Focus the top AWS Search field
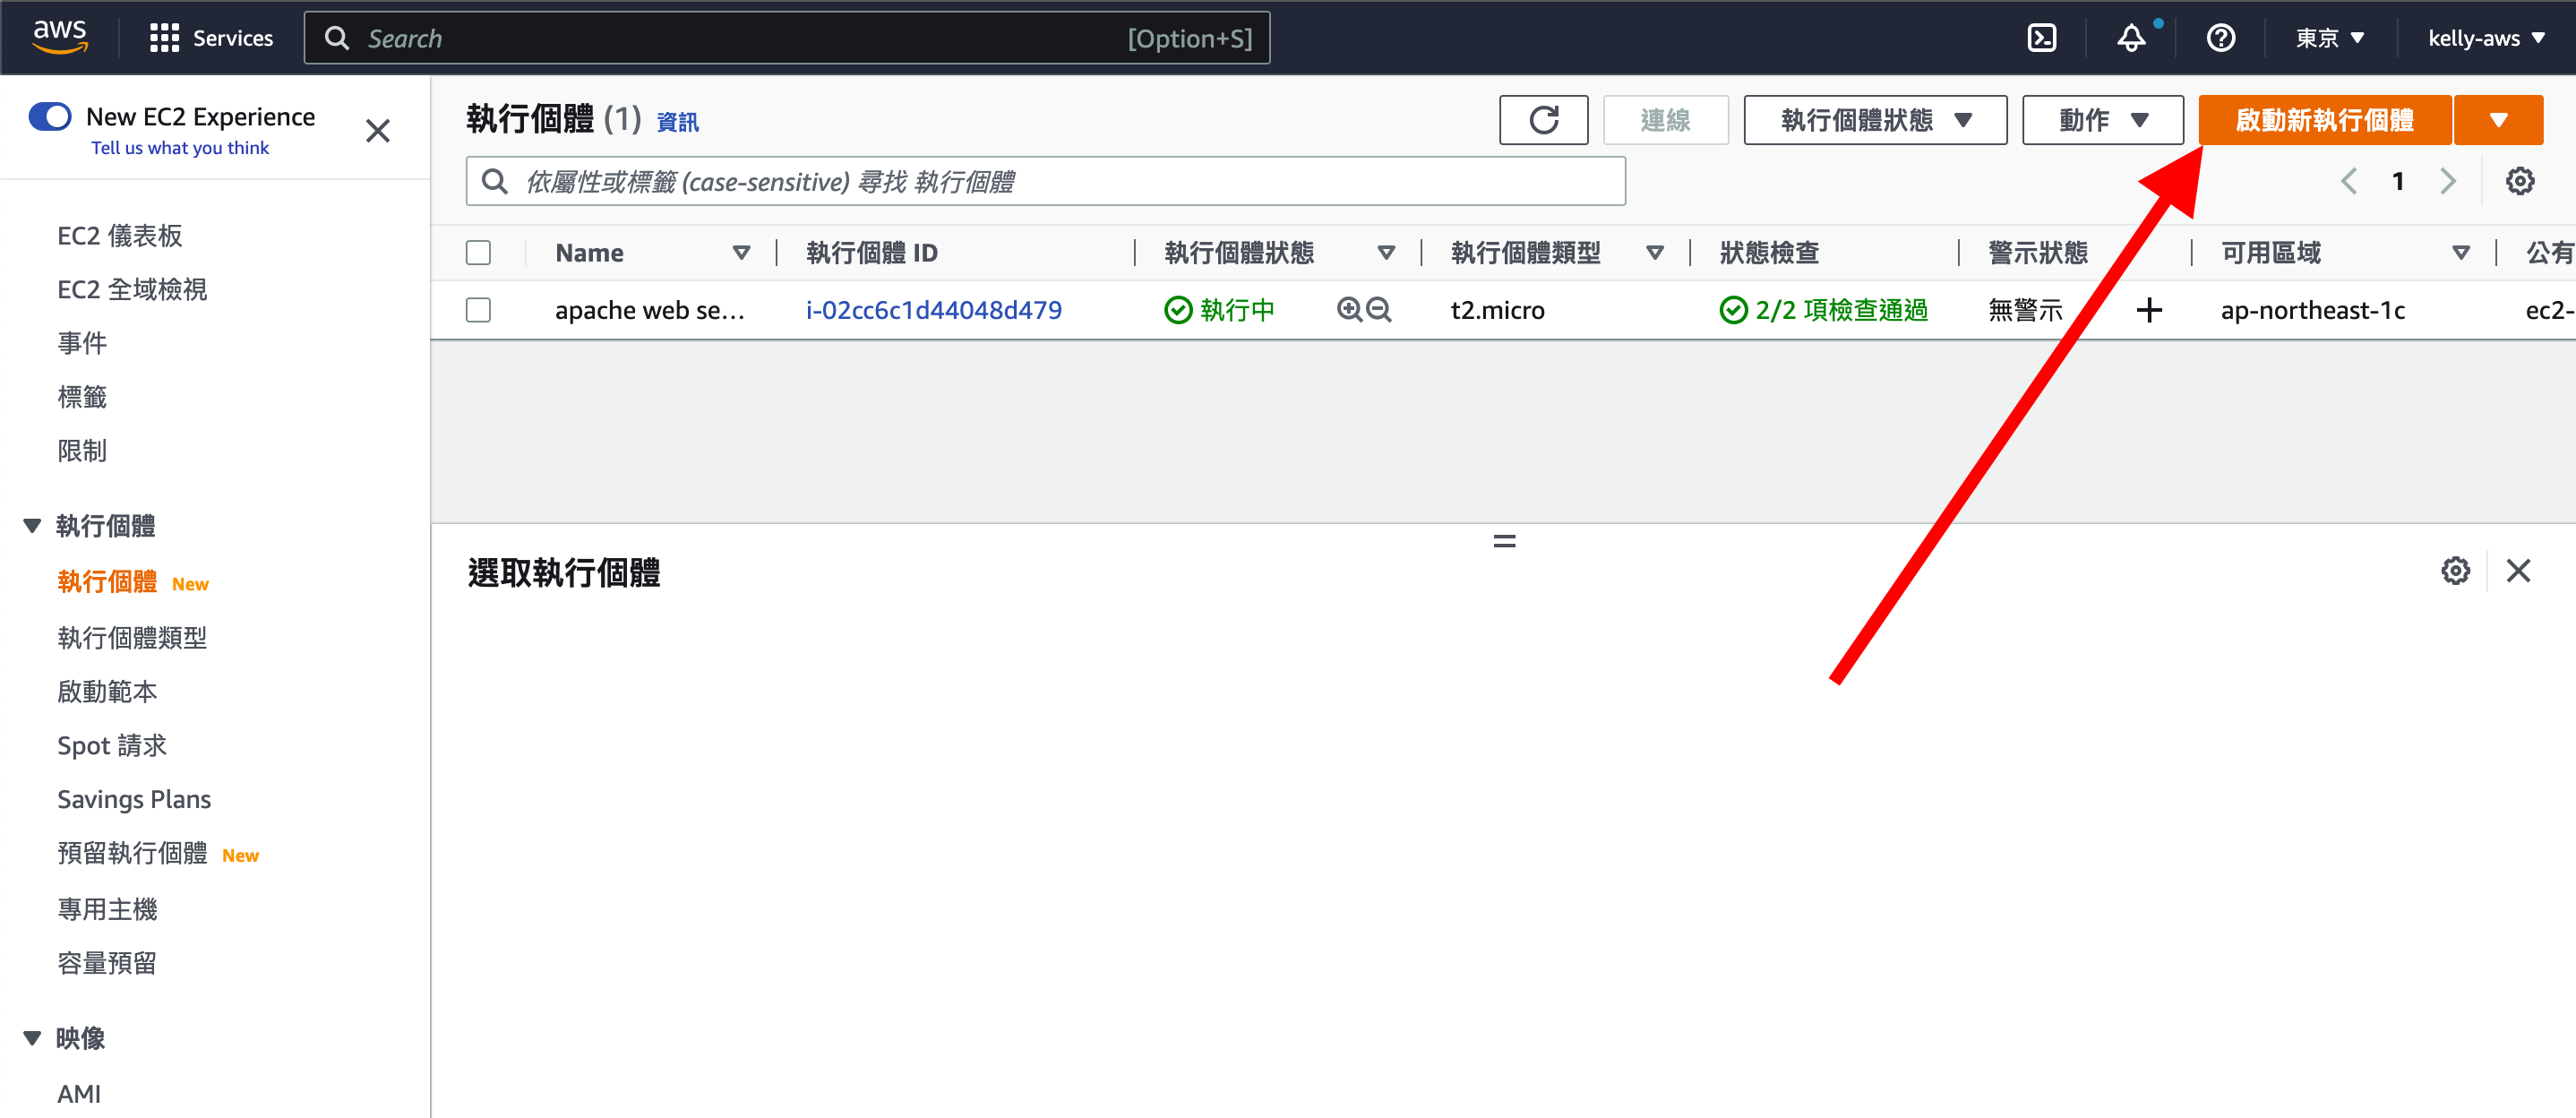Screen dimensions: 2576x1118 click(787, 38)
